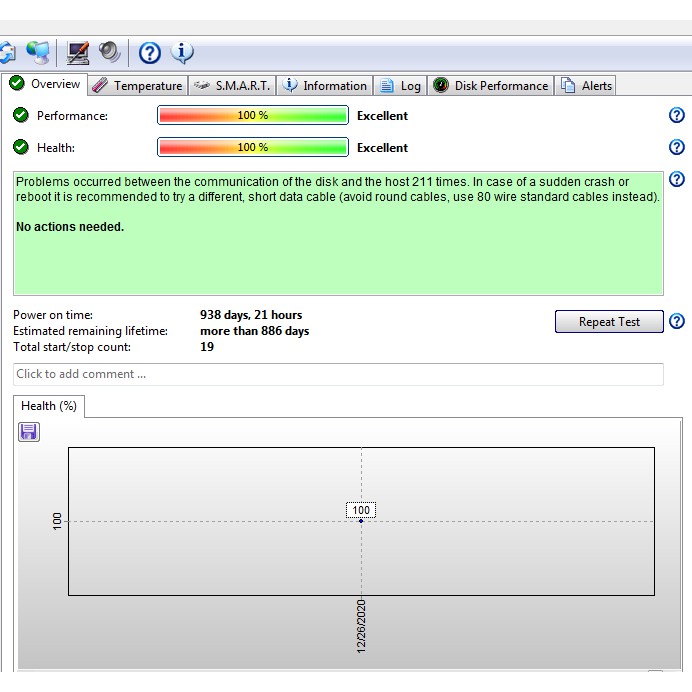Screen dimensions: 692x692
Task: Click help icon next to Performance rating
Action: 676,115
